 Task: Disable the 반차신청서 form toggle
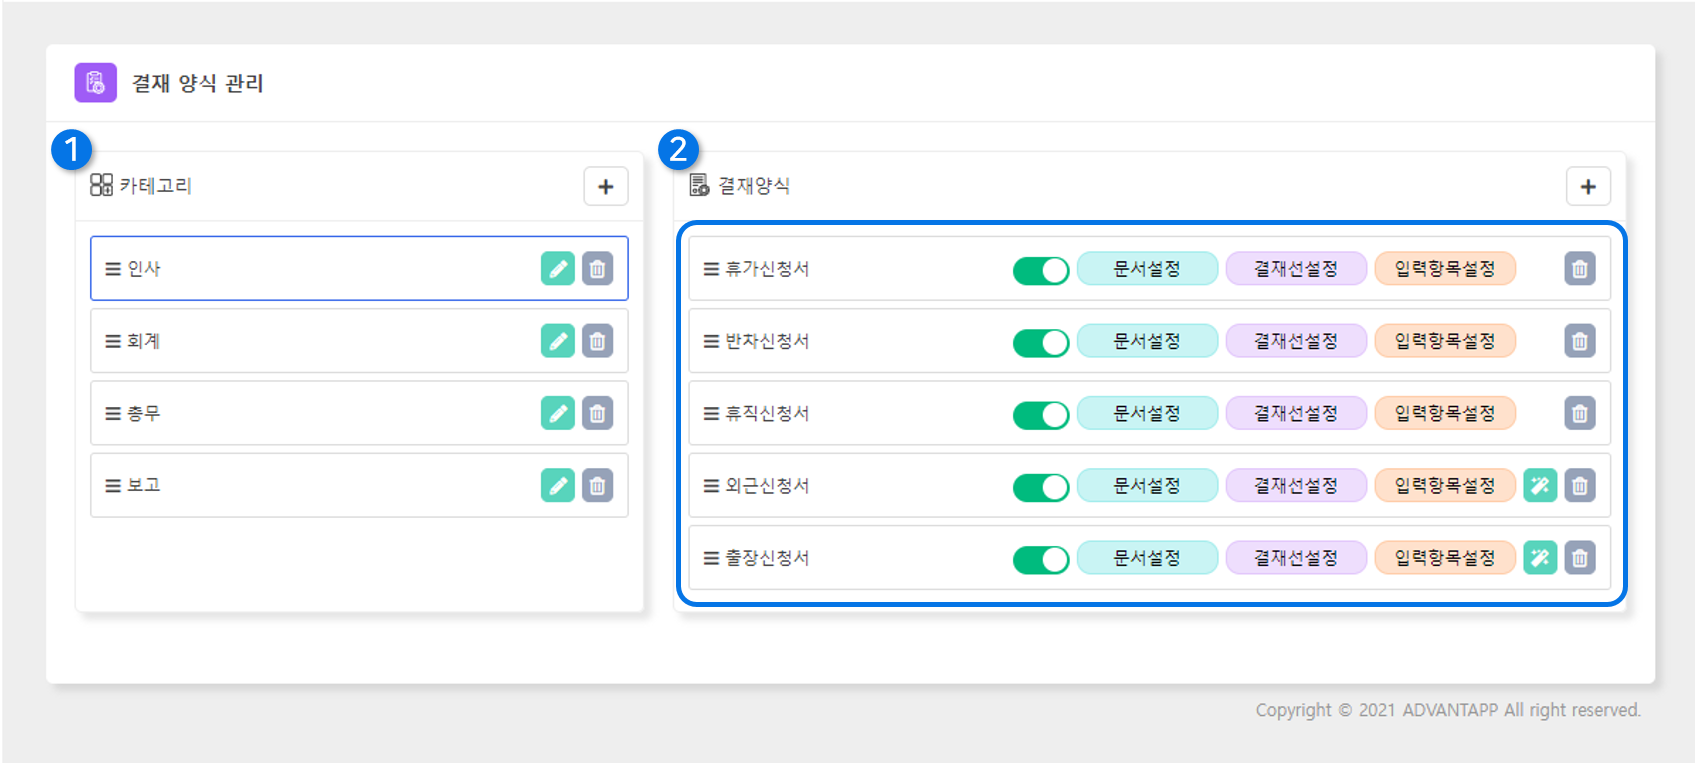(x=1040, y=342)
